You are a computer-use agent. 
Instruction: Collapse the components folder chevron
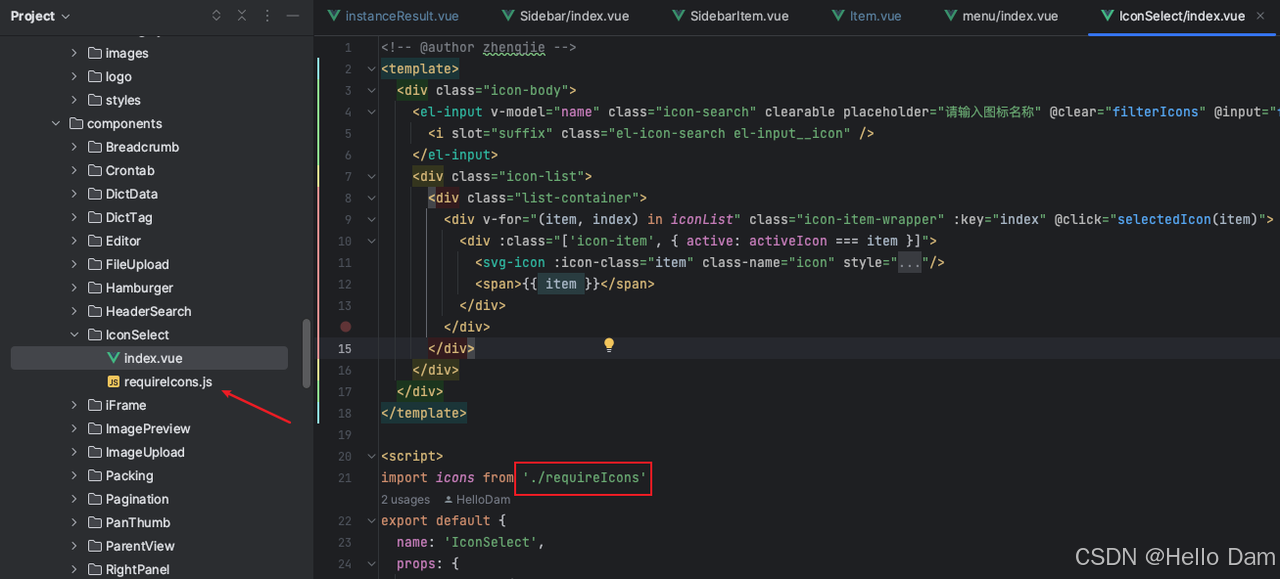coord(56,124)
